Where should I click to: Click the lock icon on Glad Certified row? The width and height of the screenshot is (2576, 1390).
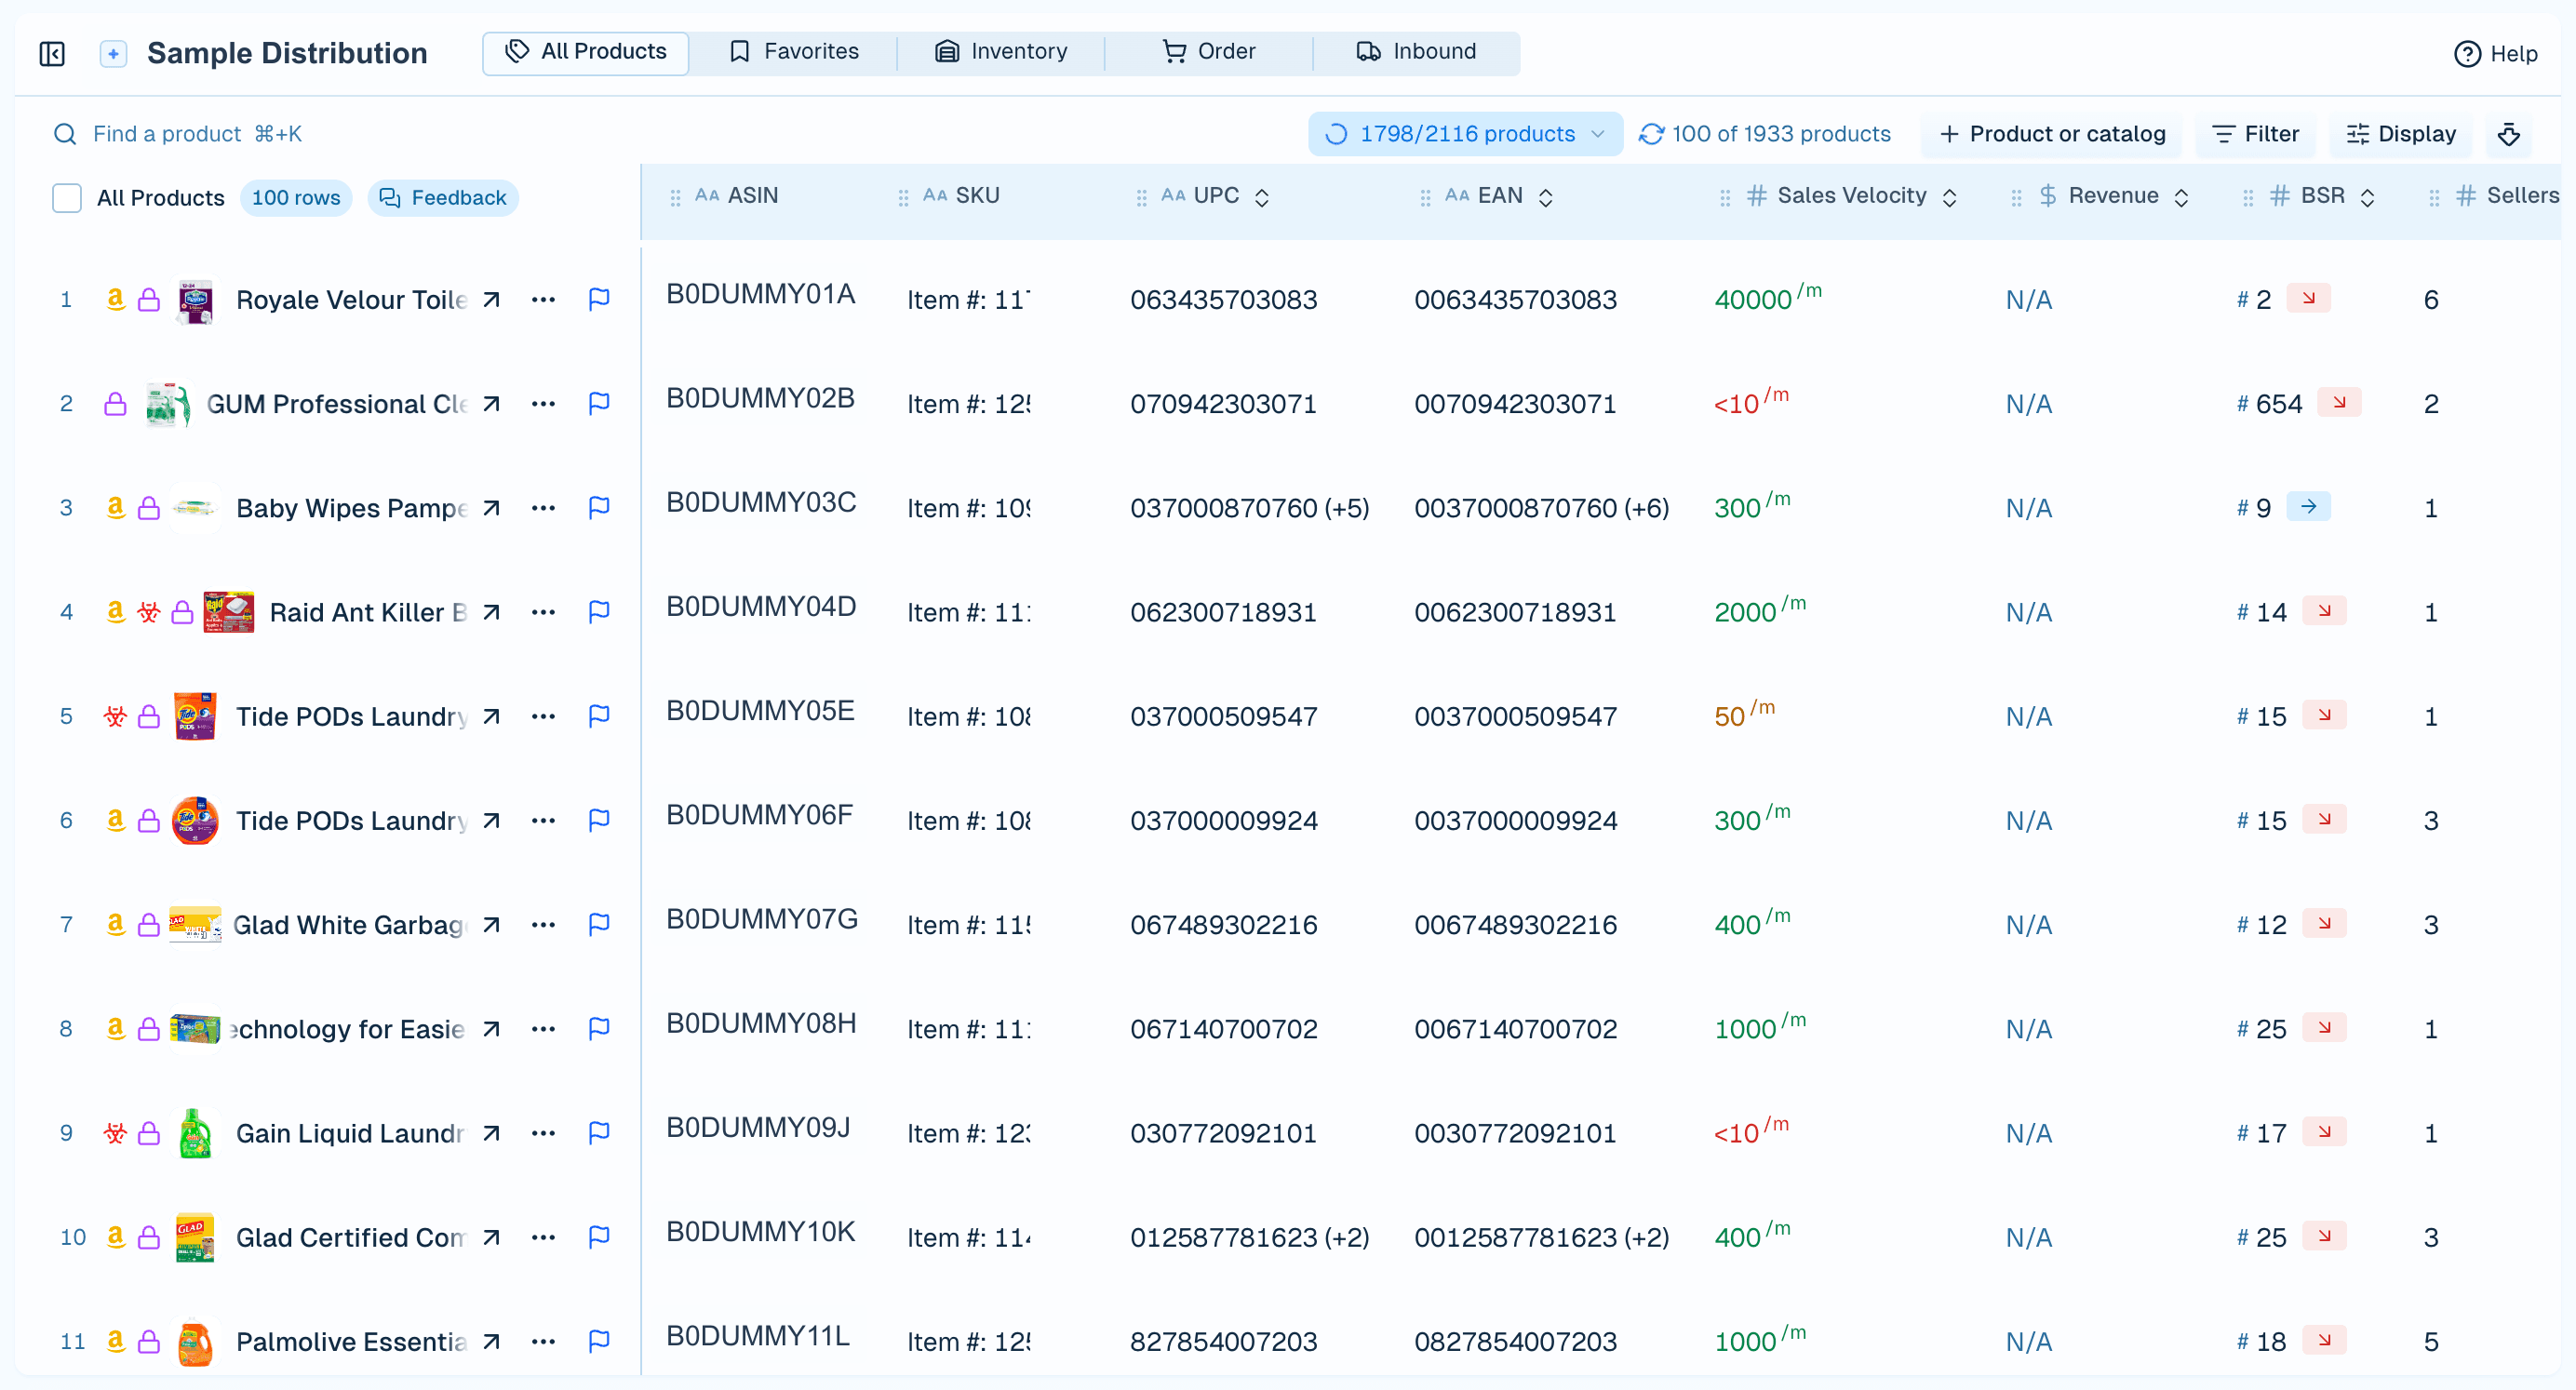[149, 1238]
